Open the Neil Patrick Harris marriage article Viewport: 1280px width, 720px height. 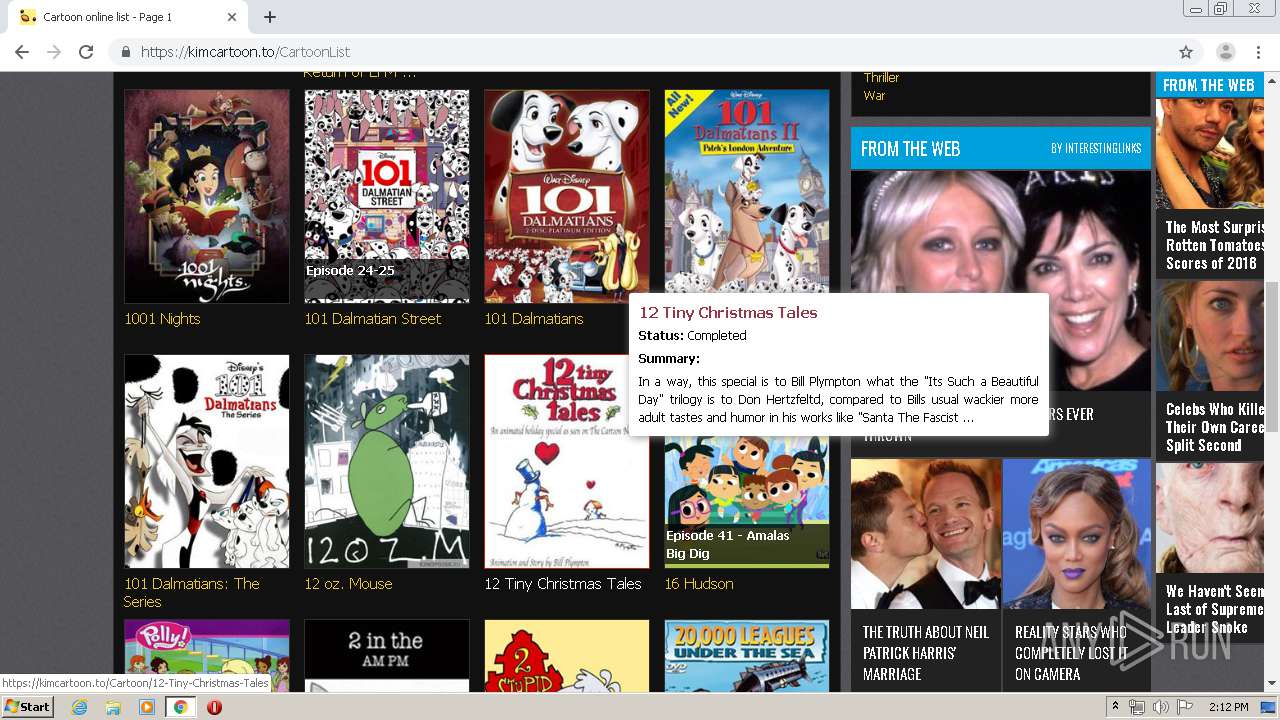(925, 574)
